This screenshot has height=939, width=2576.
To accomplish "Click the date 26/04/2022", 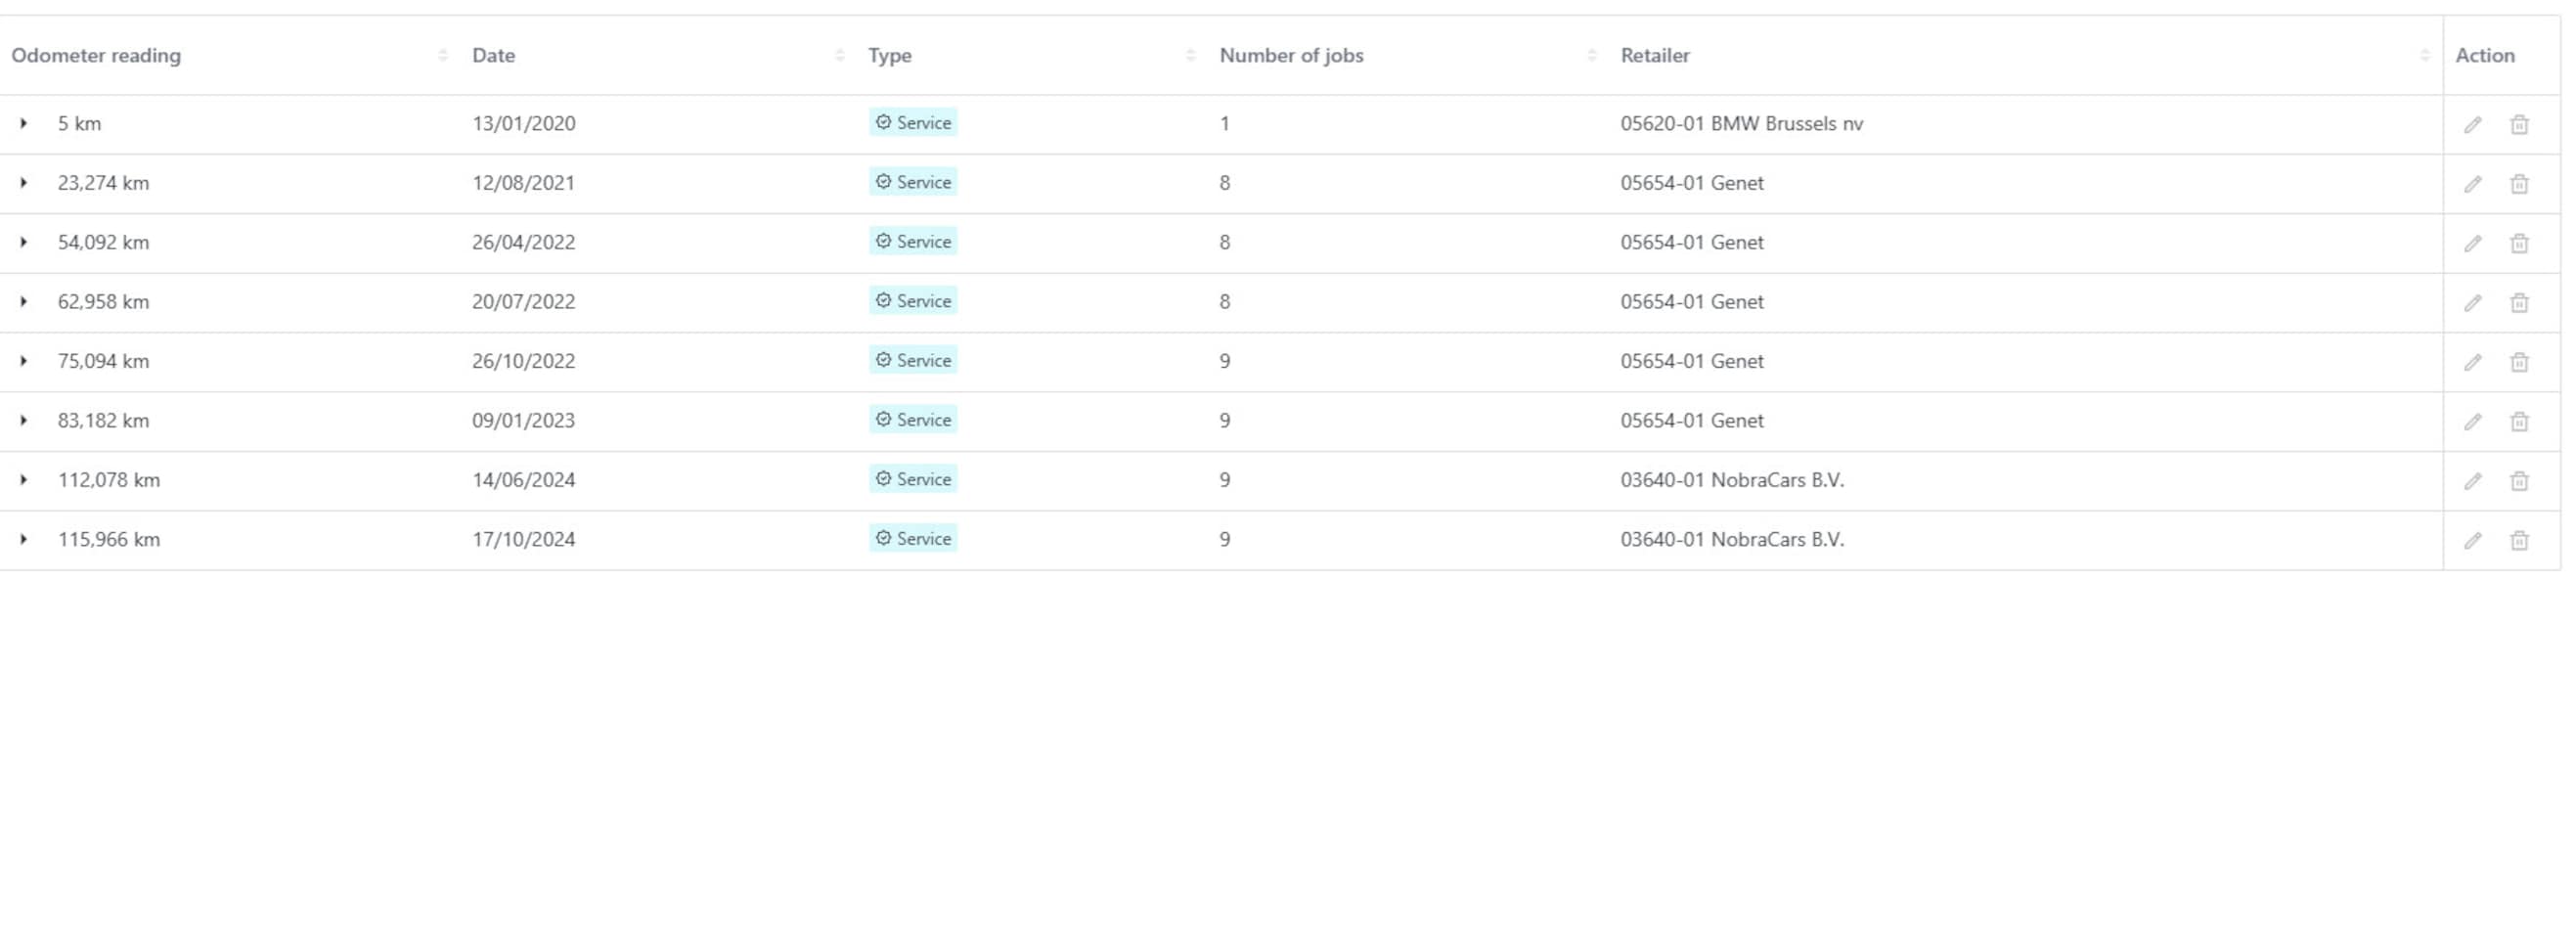I will (524, 242).
